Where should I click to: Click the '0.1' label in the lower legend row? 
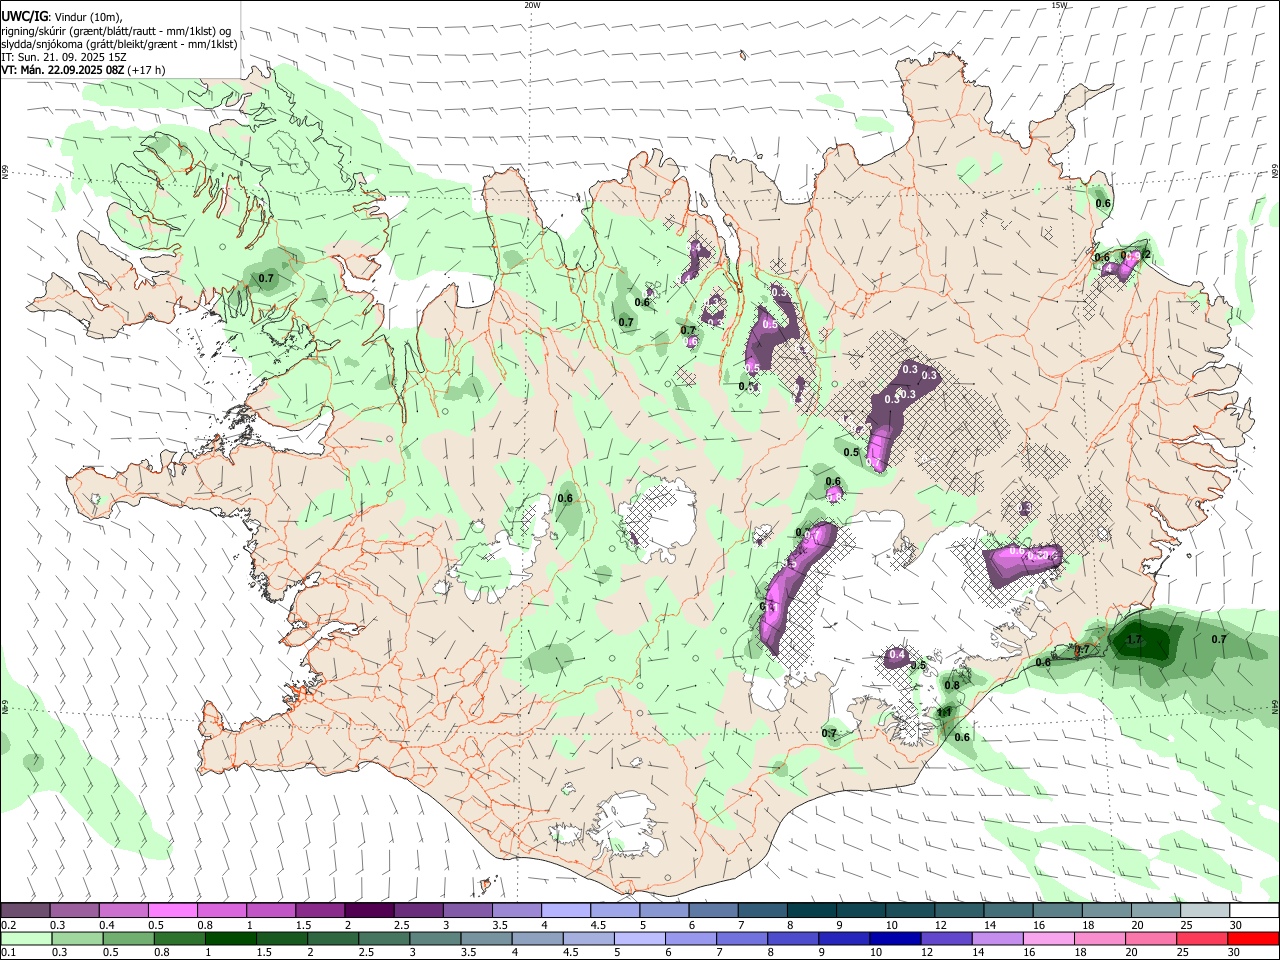pos(7,953)
